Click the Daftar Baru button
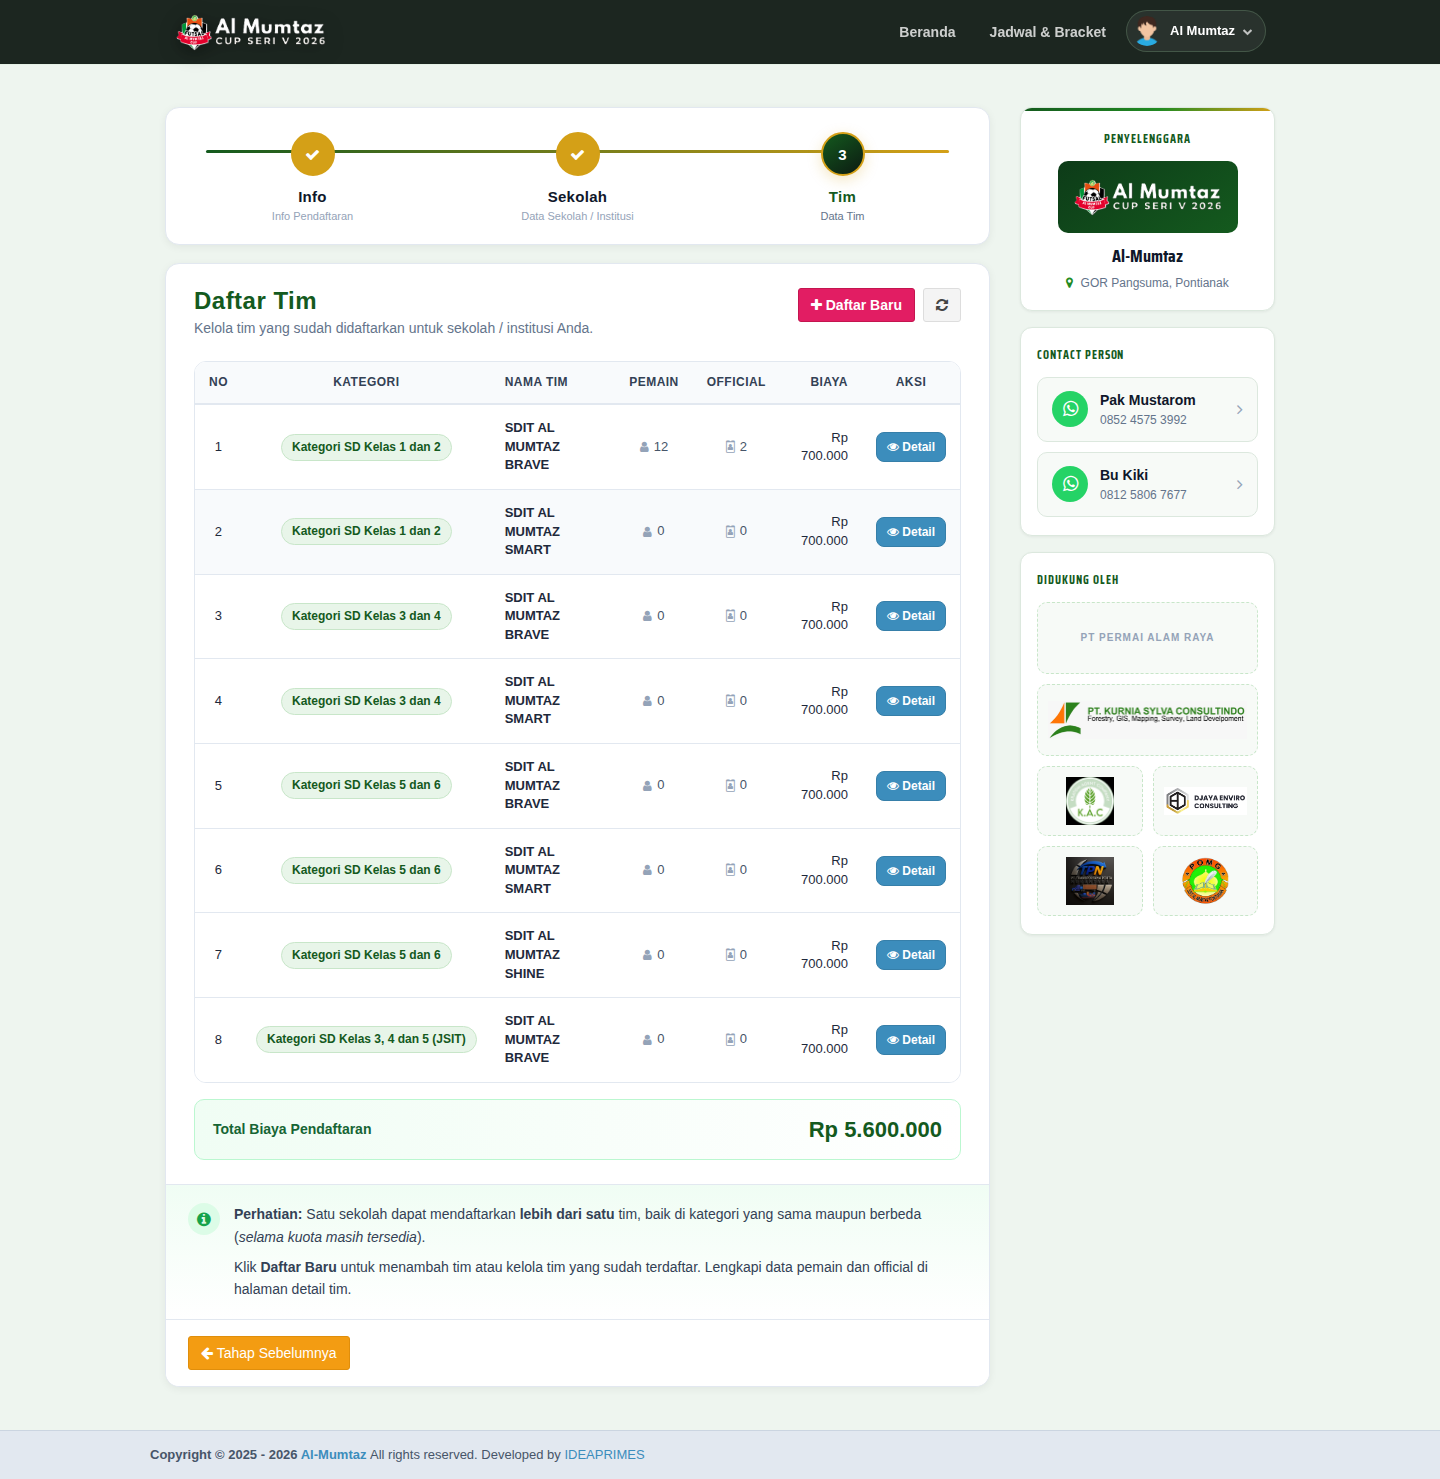The height and width of the screenshot is (1479, 1440). (x=856, y=305)
